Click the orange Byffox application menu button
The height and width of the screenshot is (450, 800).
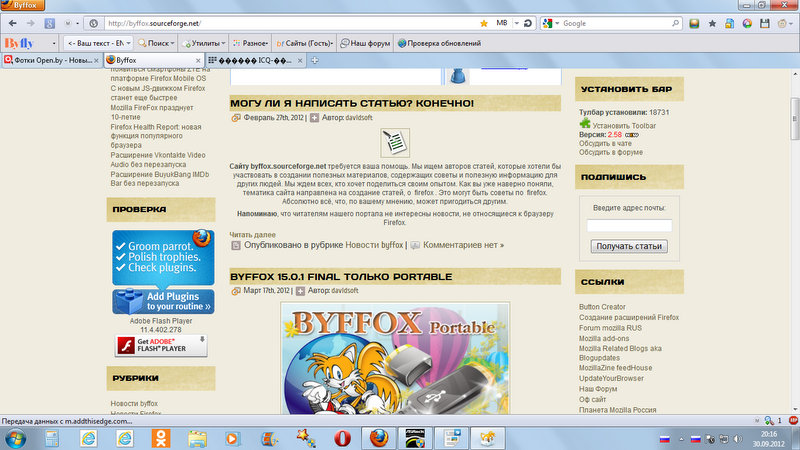click(x=22, y=5)
